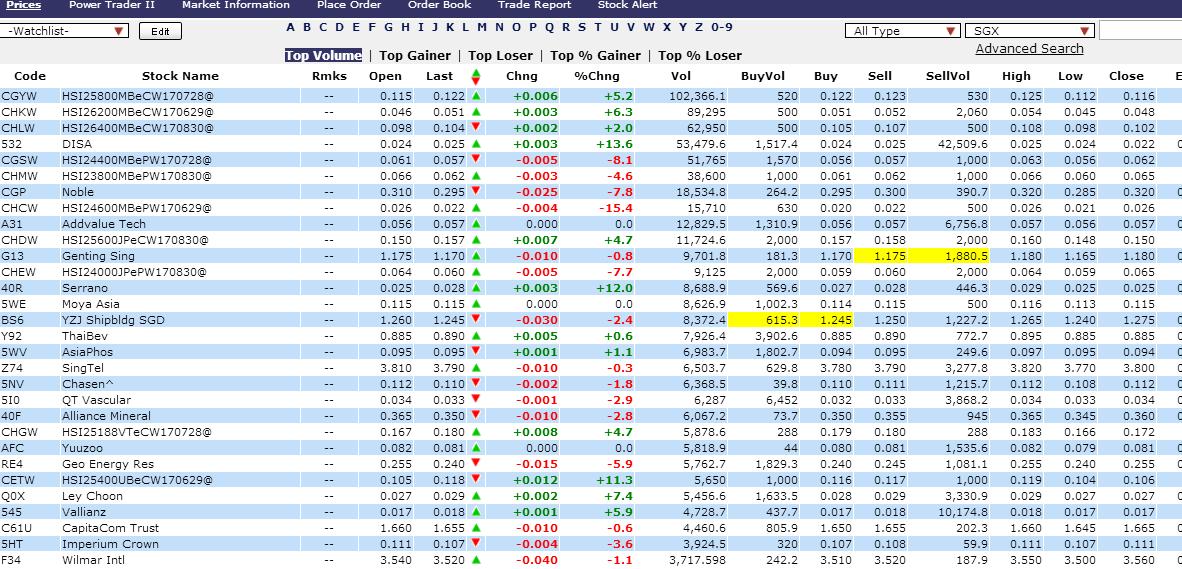Click the up/down arrow column header icon

click(476, 76)
